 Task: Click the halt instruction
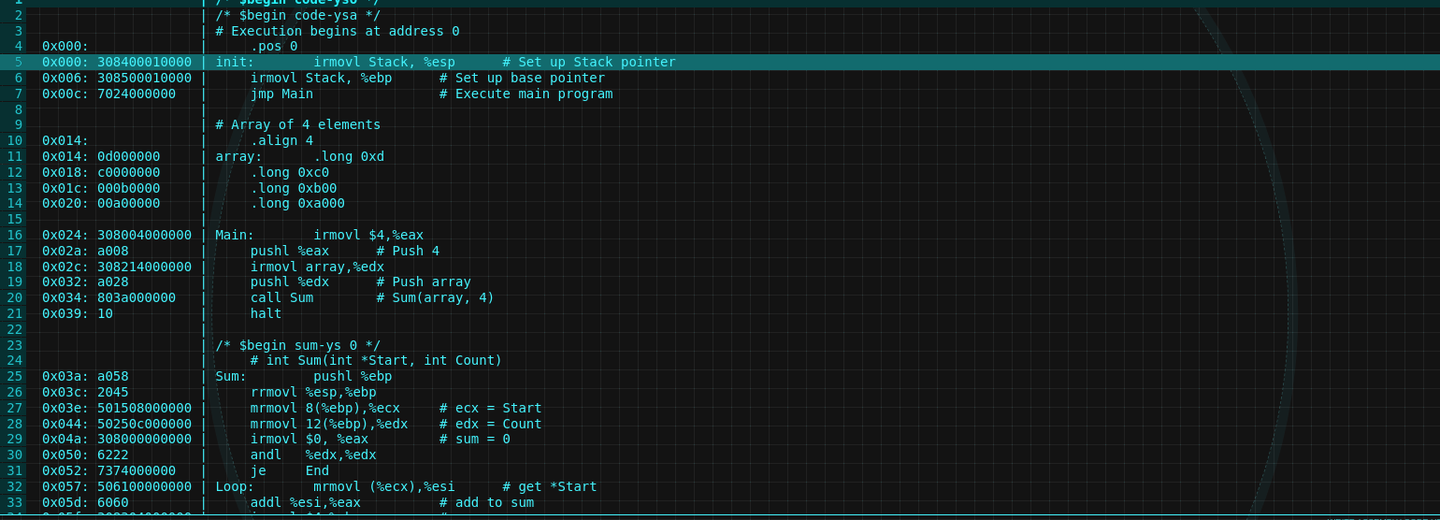[x=266, y=314]
